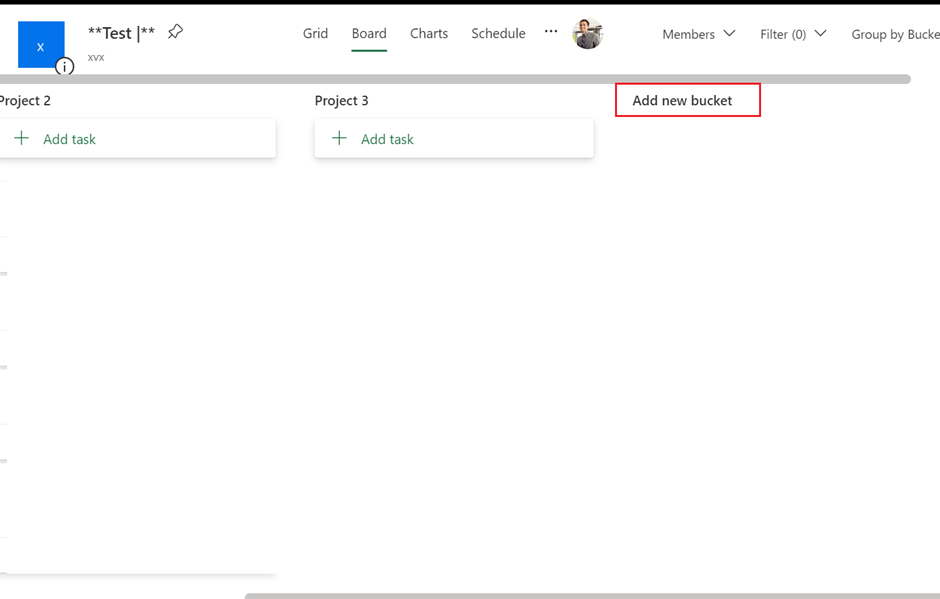Viewport: 940px width, 599px height.
Task: Select the Board view tab
Action: coord(369,33)
